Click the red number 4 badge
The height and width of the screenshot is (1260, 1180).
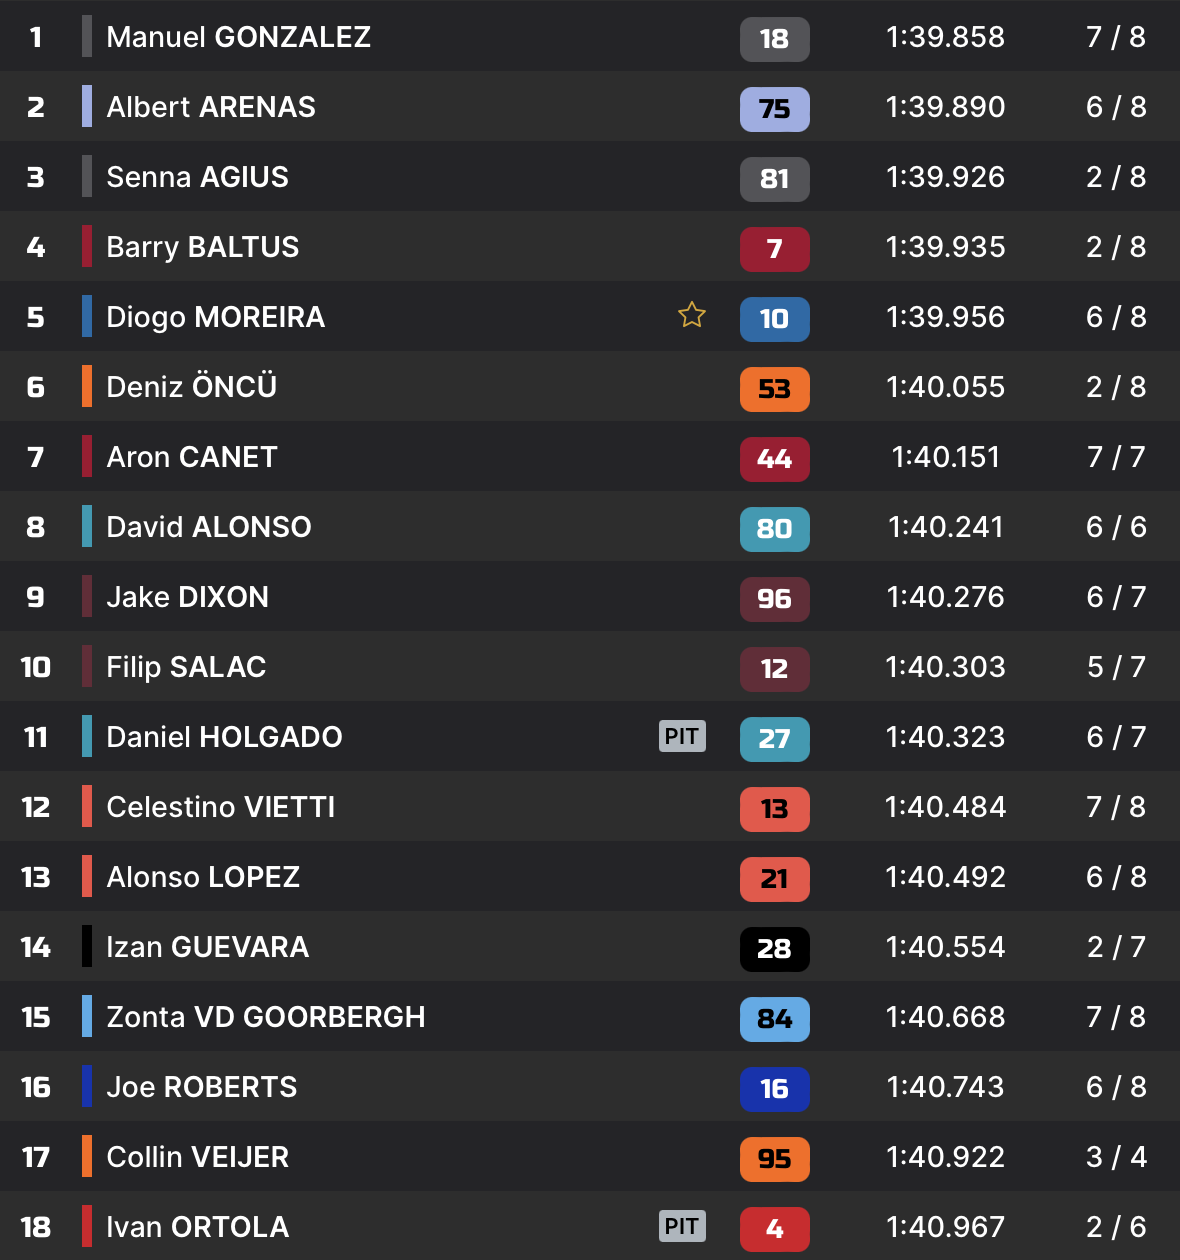774,1229
